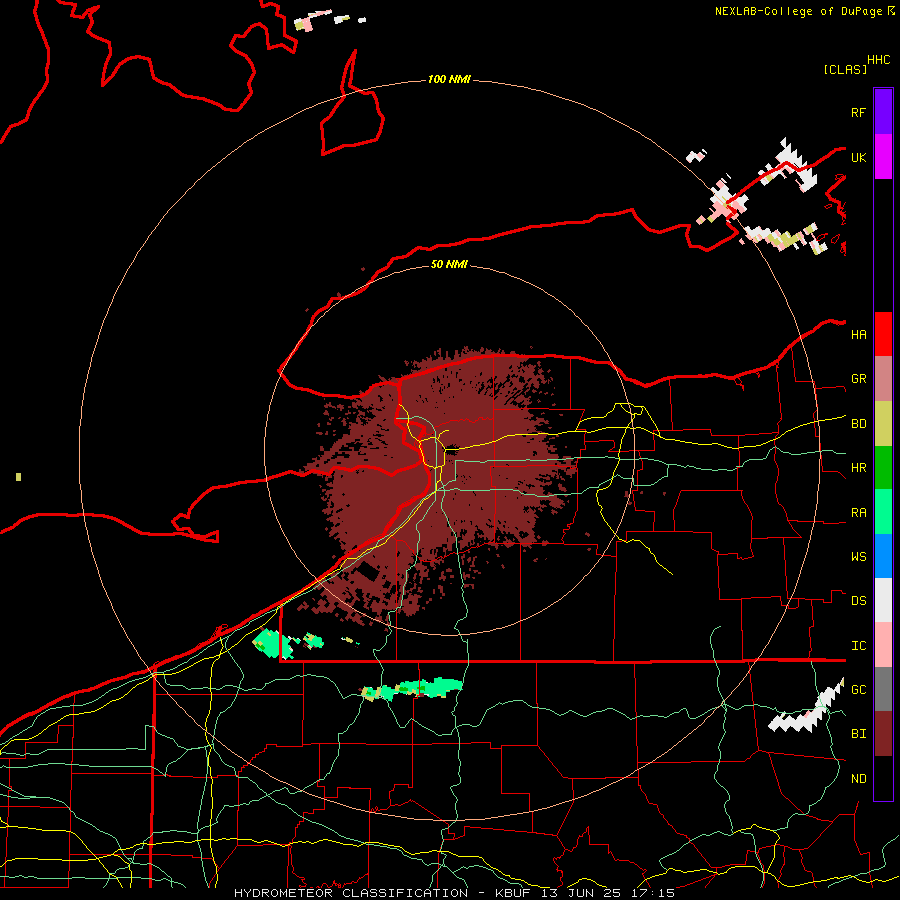Viewport: 900px width, 900px height.
Task: Select the RA bright green legend swatch
Action: tap(883, 512)
